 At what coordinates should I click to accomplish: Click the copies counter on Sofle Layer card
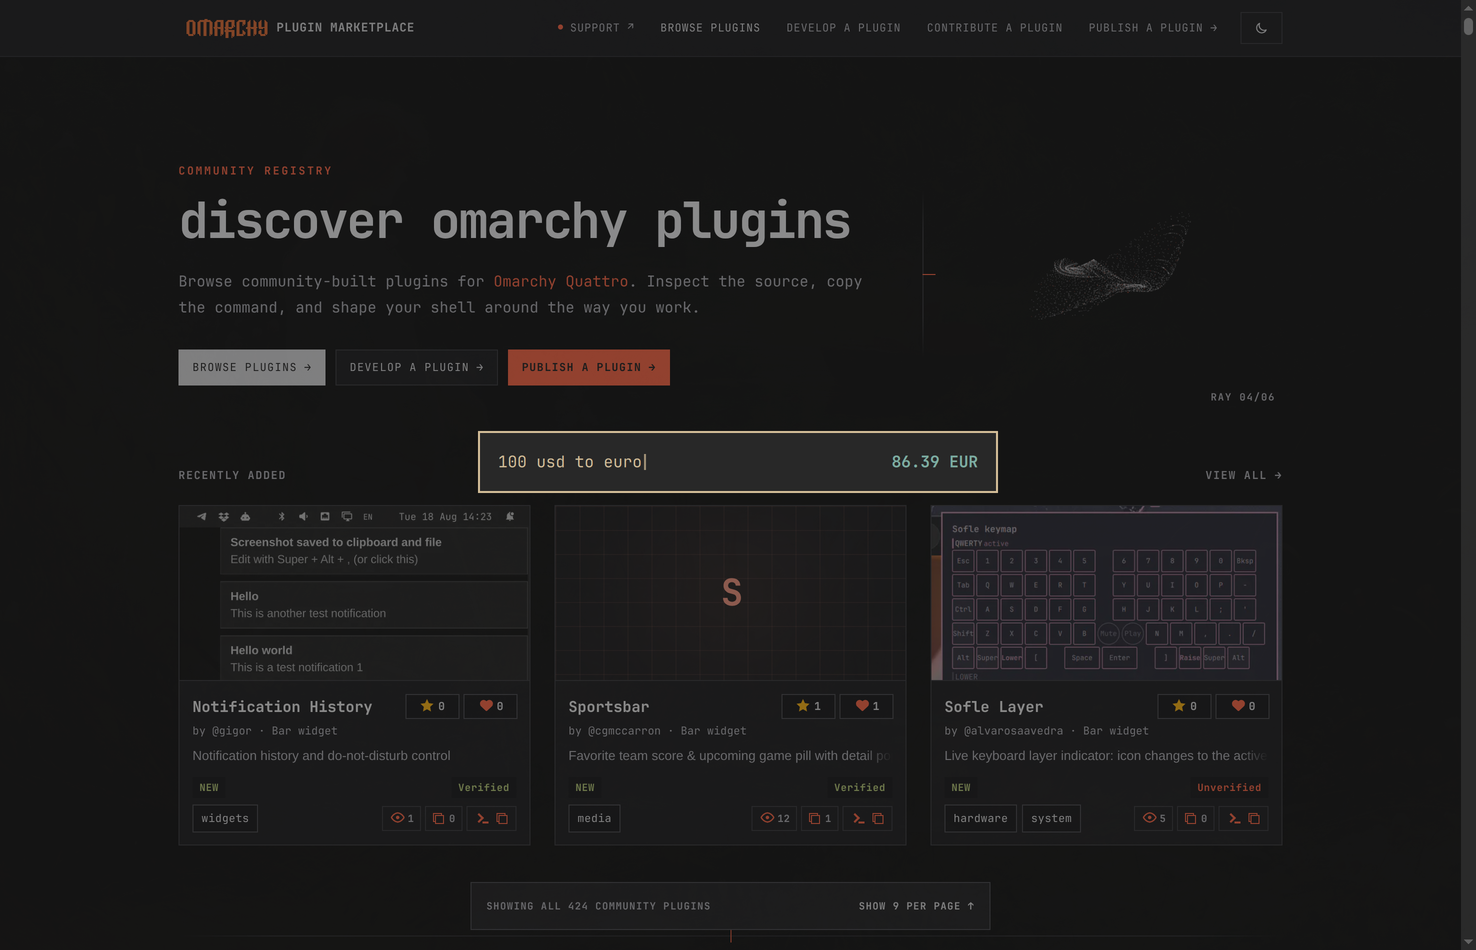1195,818
